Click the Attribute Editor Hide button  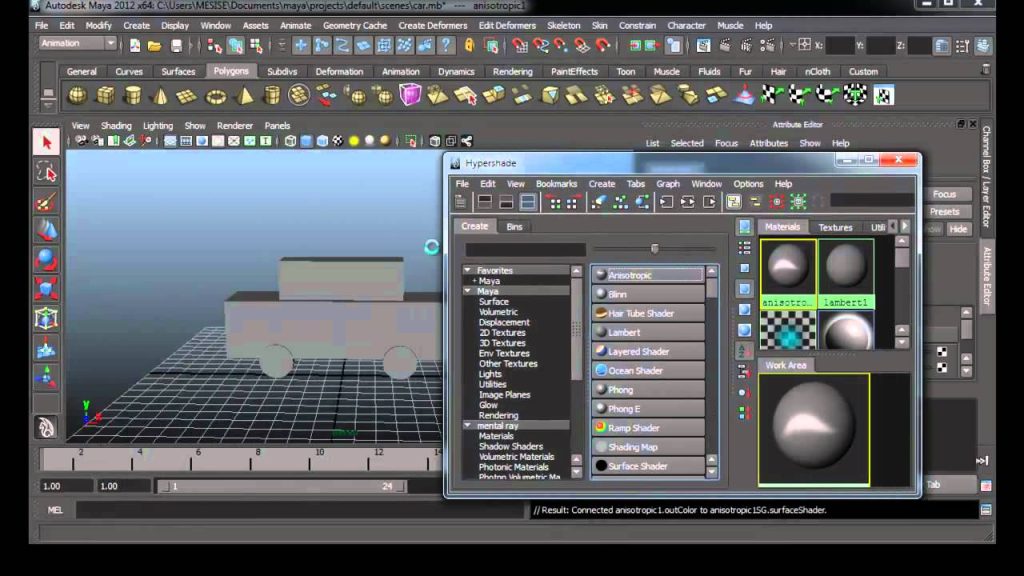click(958, 229)
